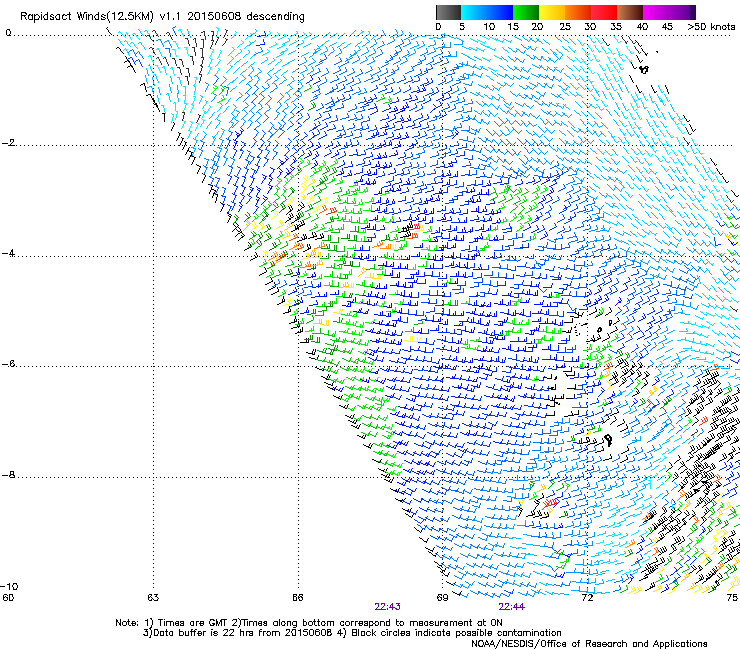Viewport: 740px width, 650px height.
Task: Click the '>50 knots' legend label
Action: (711, 27)
